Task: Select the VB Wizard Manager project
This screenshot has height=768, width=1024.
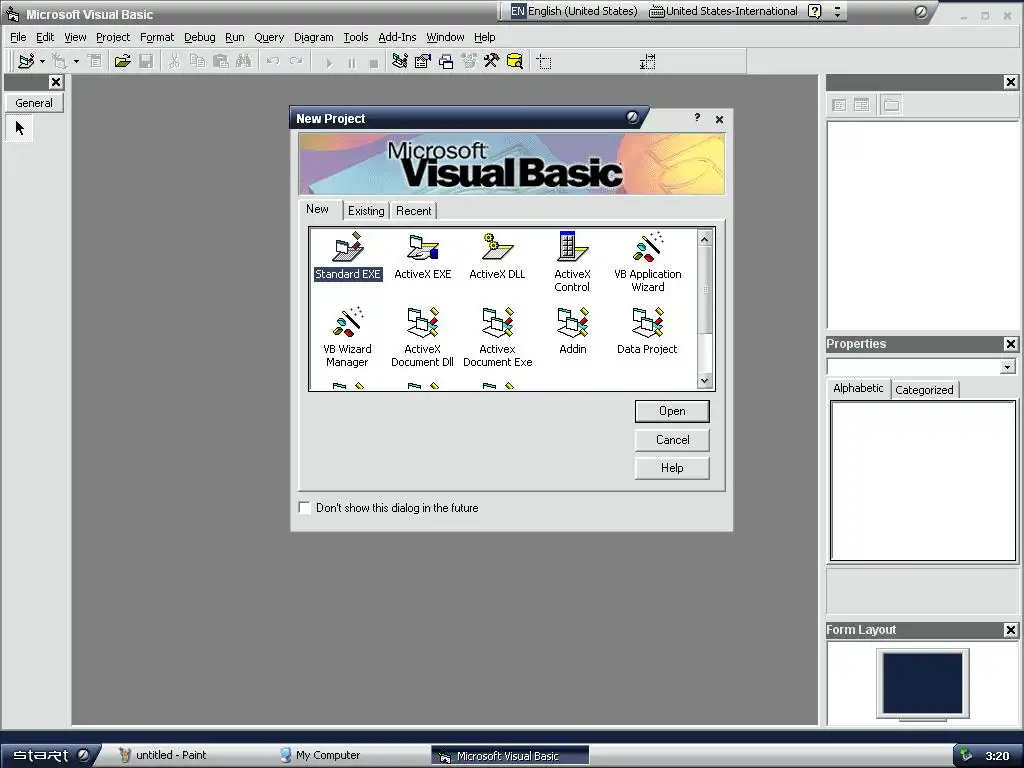Action: (347, 337)
